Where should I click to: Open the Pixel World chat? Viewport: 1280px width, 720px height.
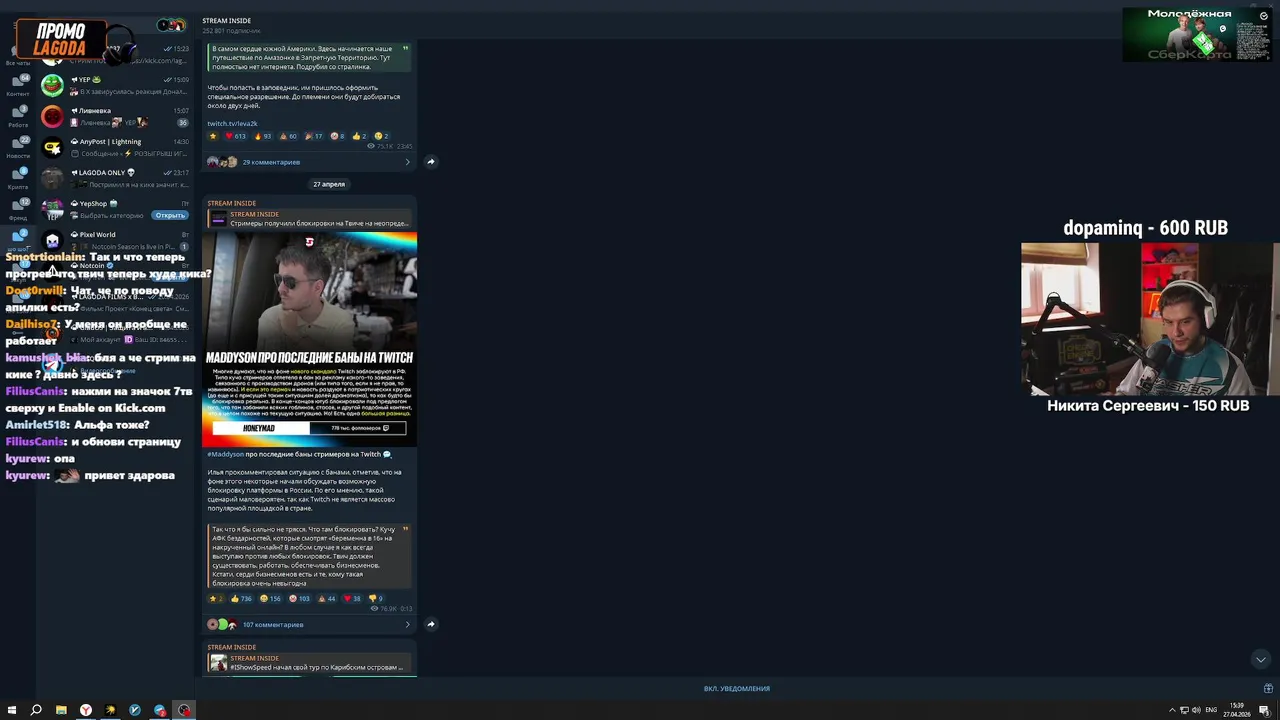[x=115, y=240]
